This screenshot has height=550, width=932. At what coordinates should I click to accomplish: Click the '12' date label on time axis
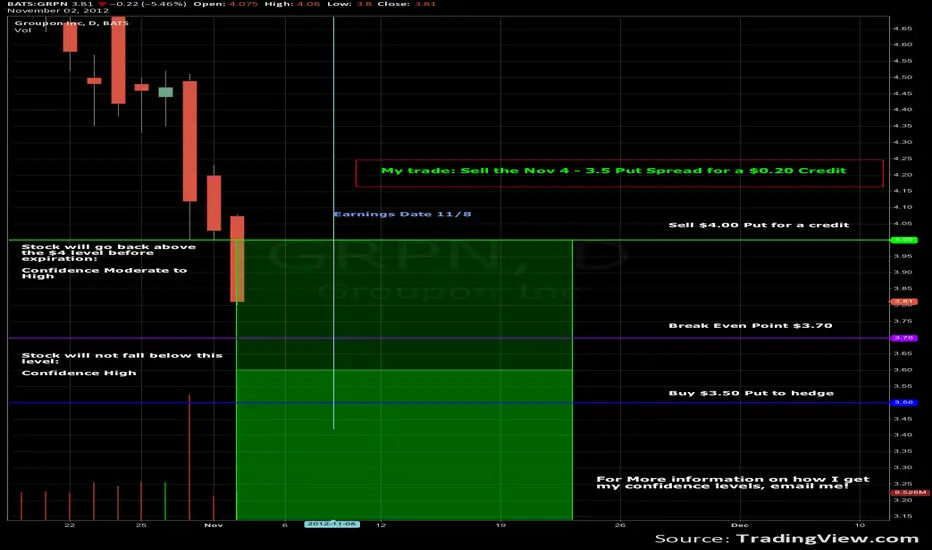[x=381, y=525]
